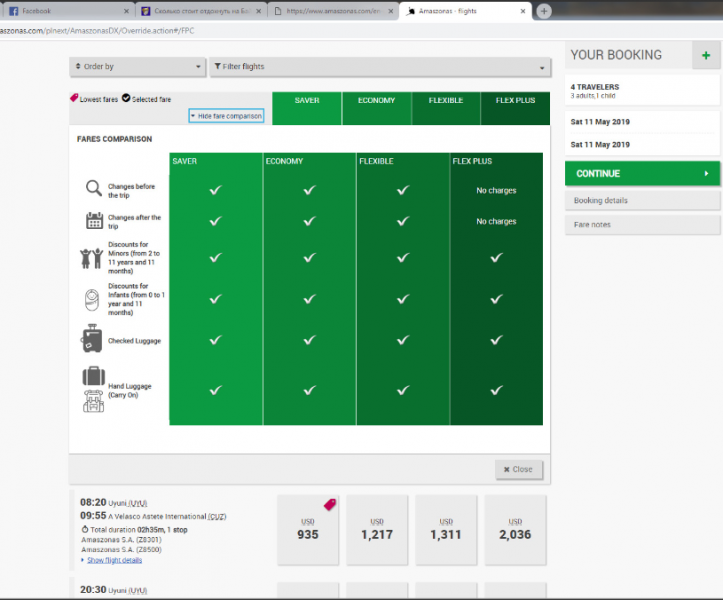Click the infant icon for Infants discounts

tap(92, 300)
